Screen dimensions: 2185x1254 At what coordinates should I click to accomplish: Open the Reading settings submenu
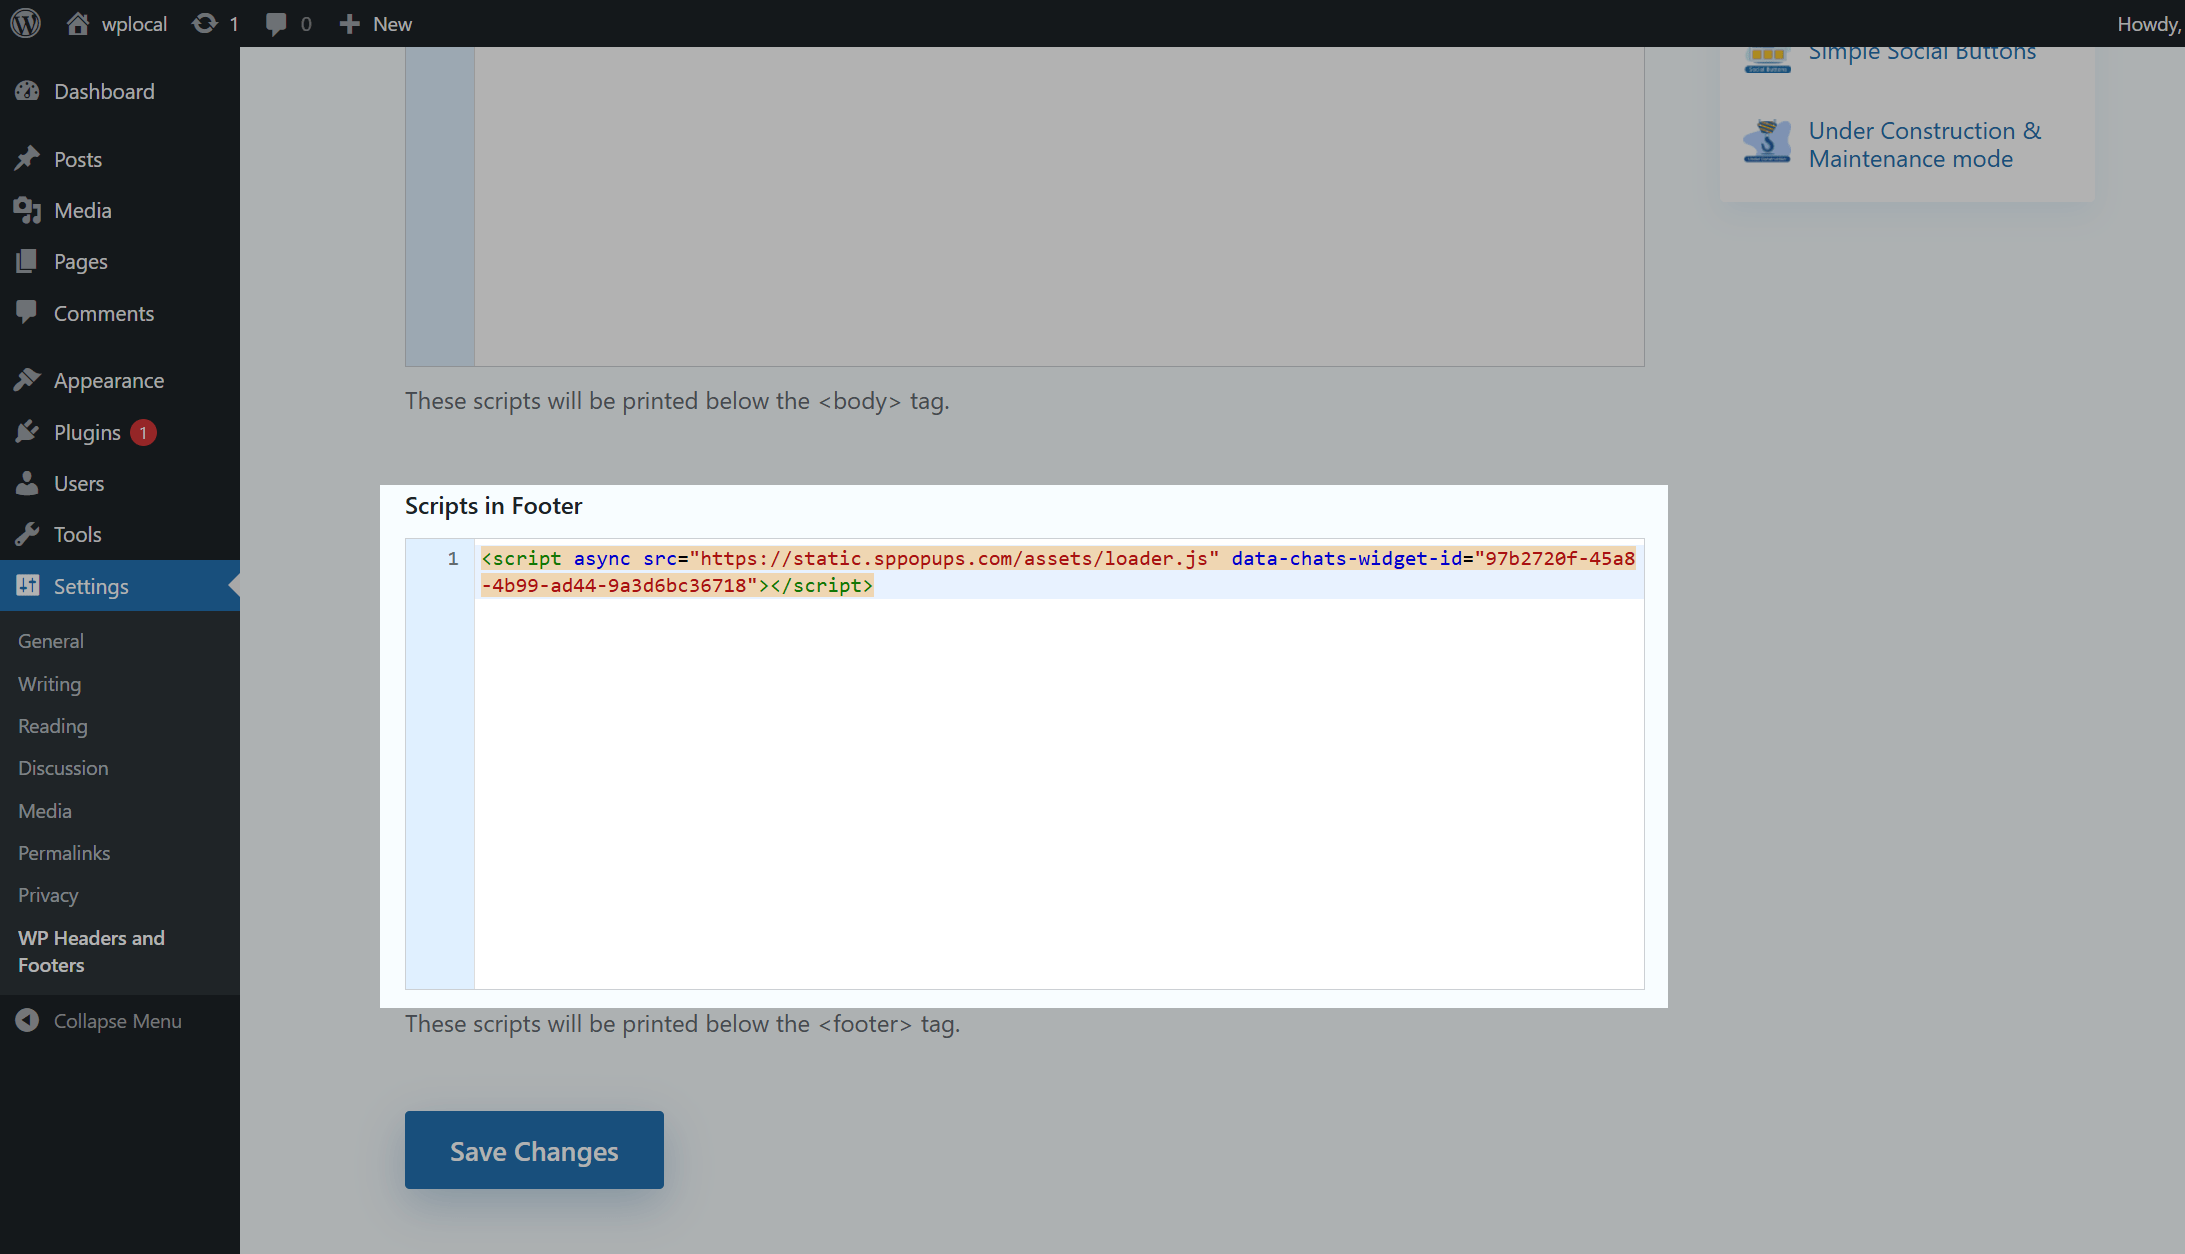(x=53, y=726)
